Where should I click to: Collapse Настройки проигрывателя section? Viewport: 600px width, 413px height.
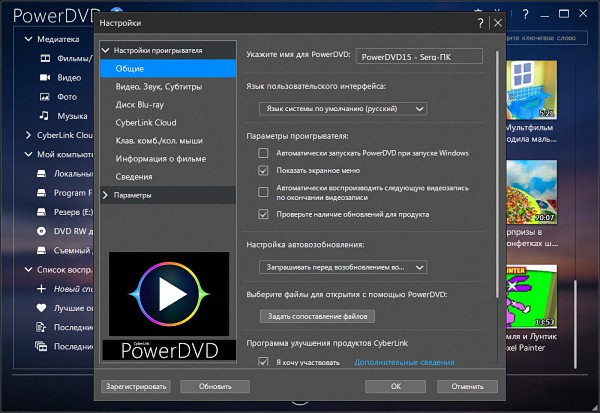click(106, 51)
